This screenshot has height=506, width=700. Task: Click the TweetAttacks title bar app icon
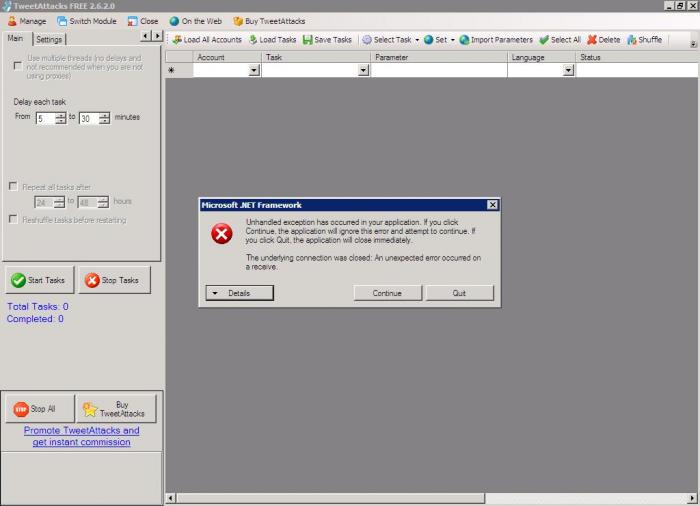click(x=6, y=6)
